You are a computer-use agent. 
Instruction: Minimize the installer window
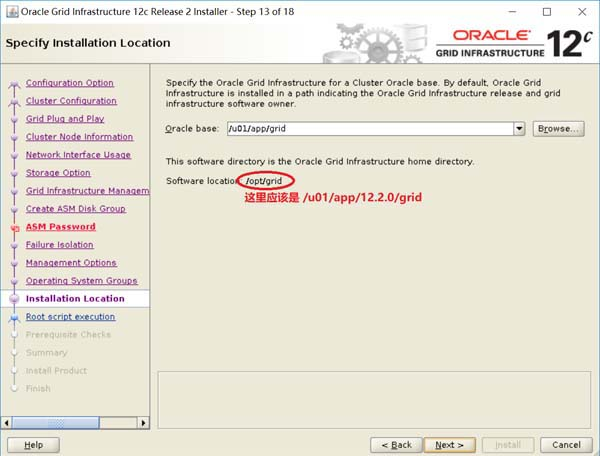[x=512, y=12]
